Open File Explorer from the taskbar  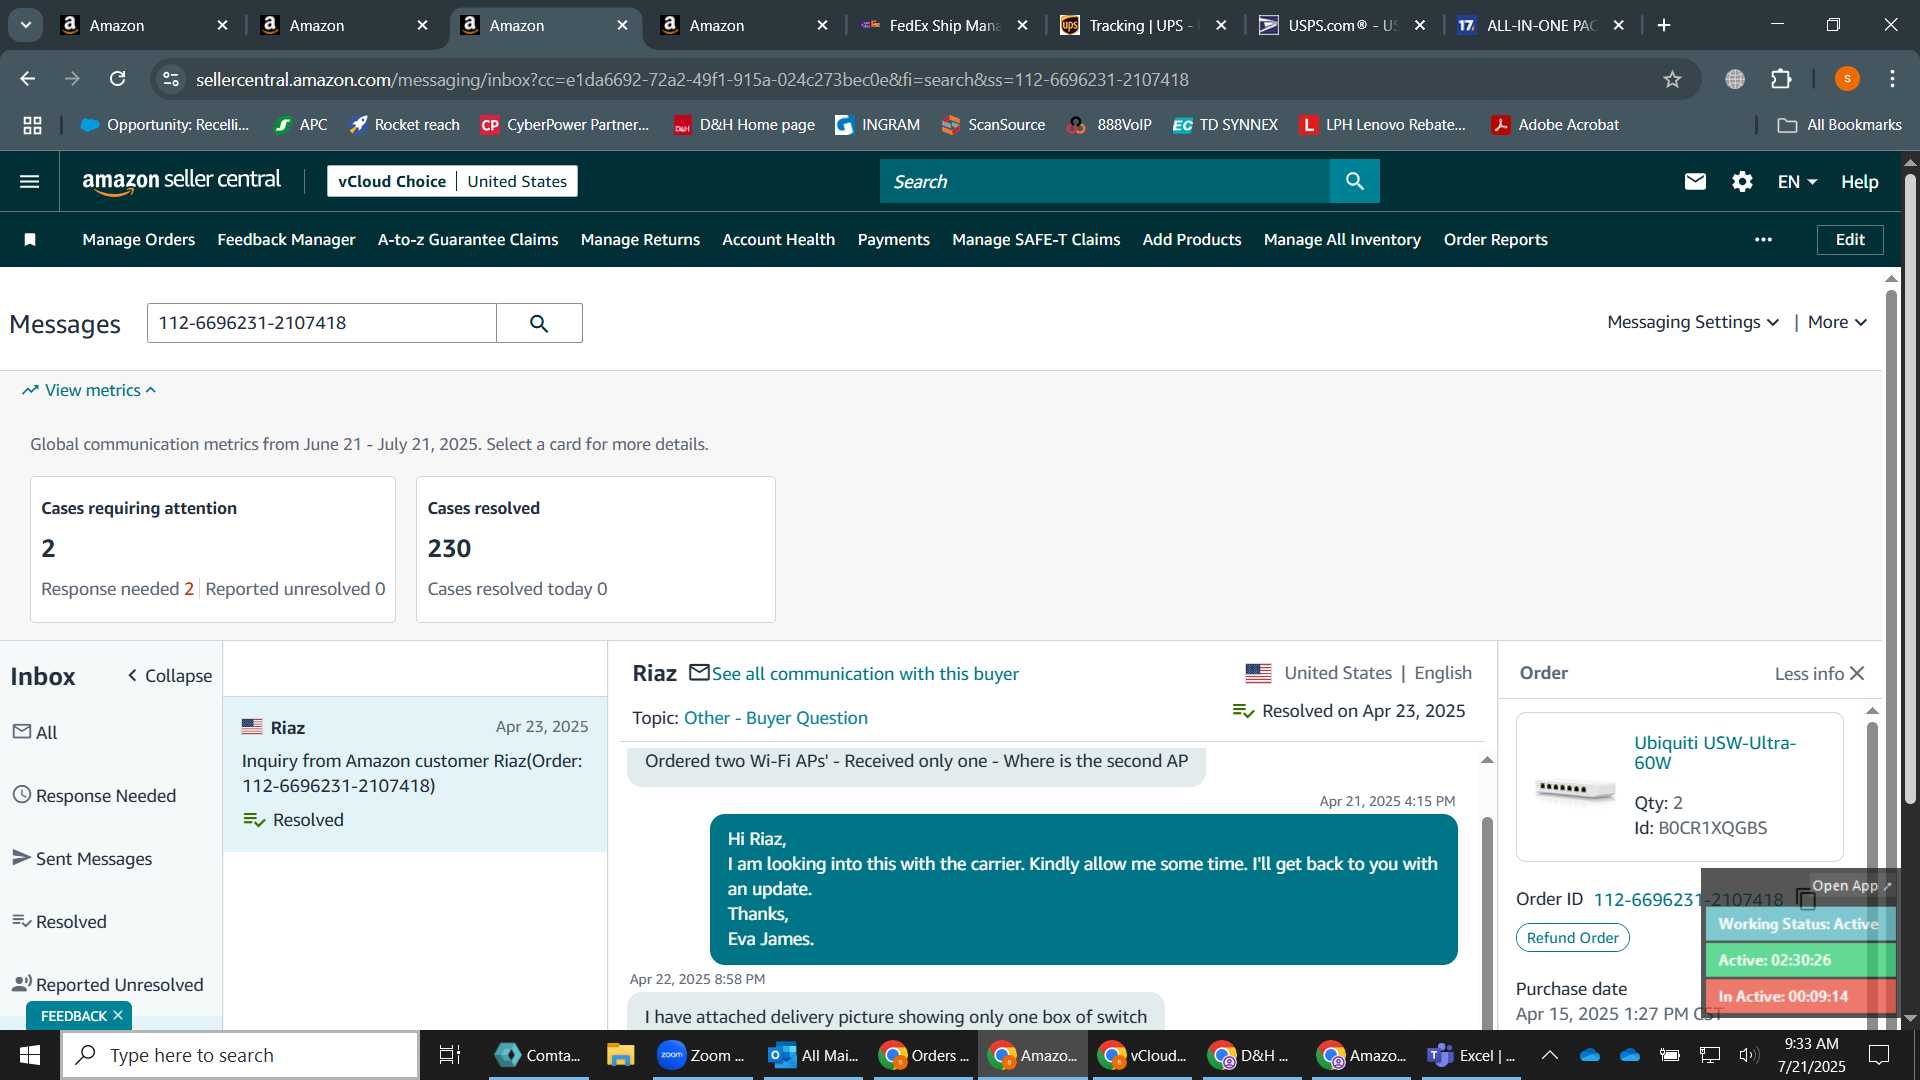[x=620, y=1055]
